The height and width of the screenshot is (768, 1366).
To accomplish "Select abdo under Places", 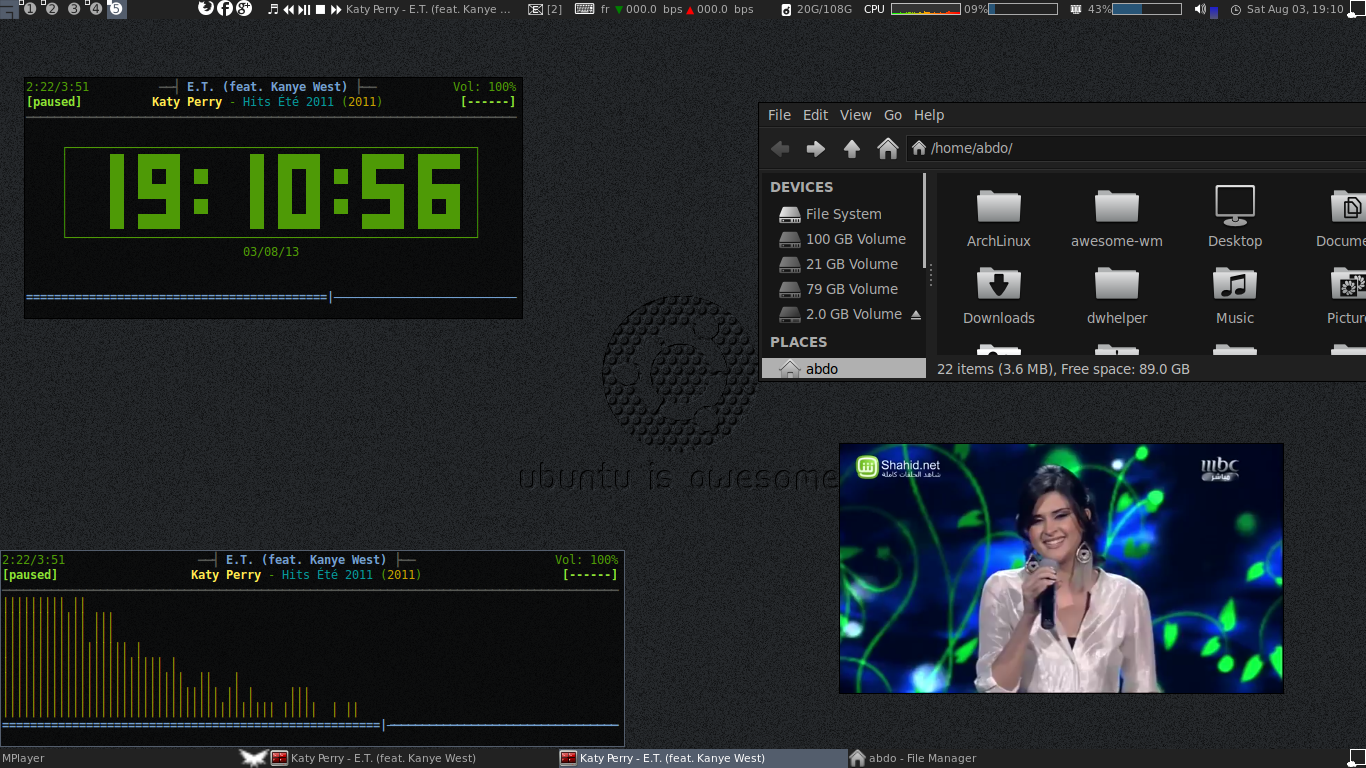I will point(844,369).
